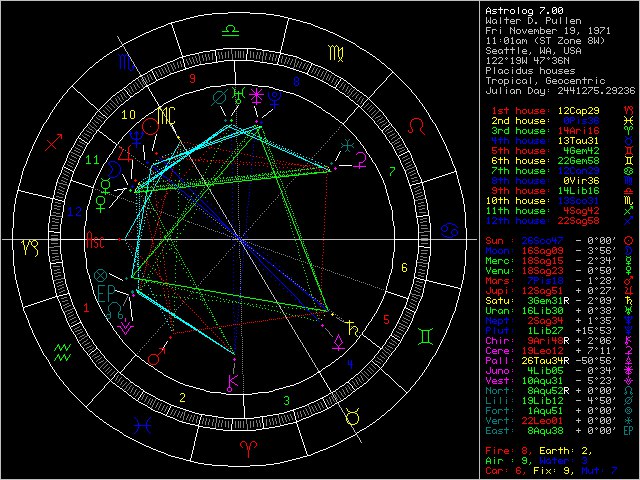Image resolution: width=640 pixels, height=480 pixels.
Task: Select the yellow Capricorn sign in the outer ring
Action: coord(31,248)
